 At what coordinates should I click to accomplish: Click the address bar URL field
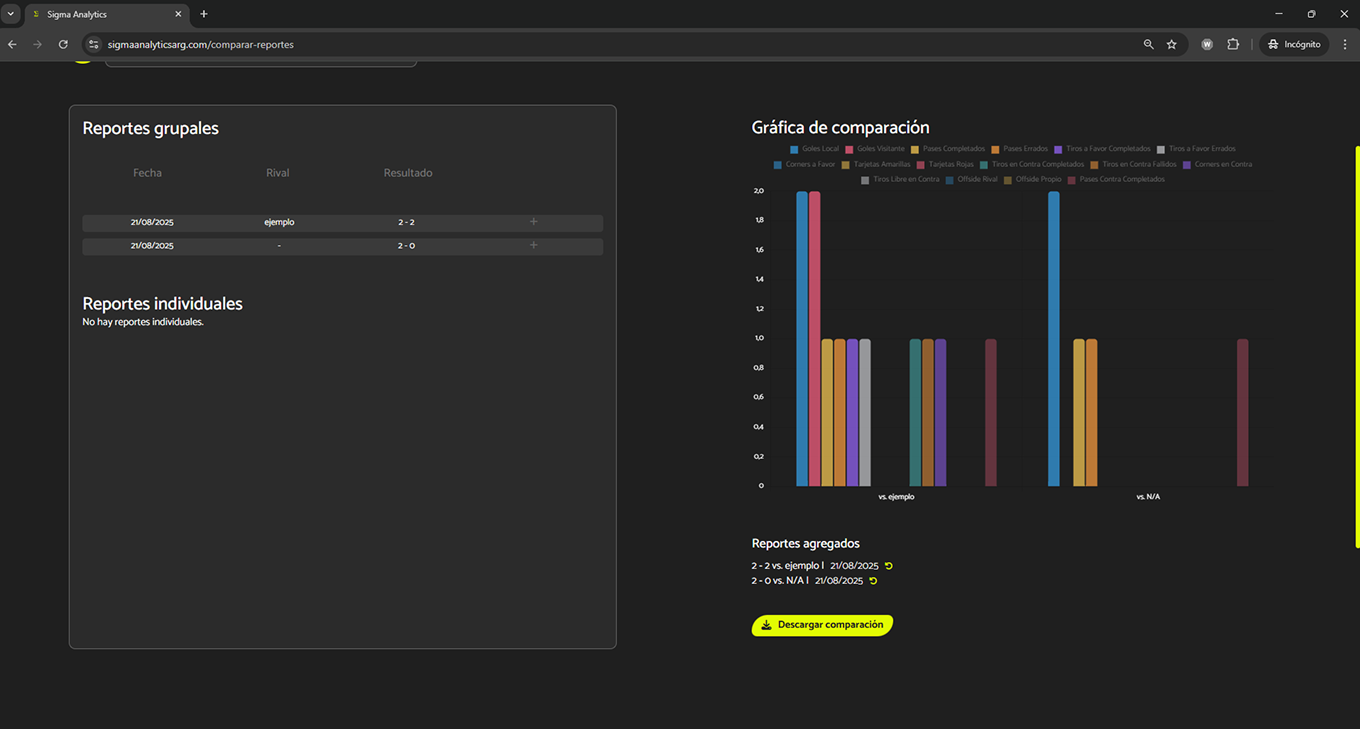coord(600,44)
